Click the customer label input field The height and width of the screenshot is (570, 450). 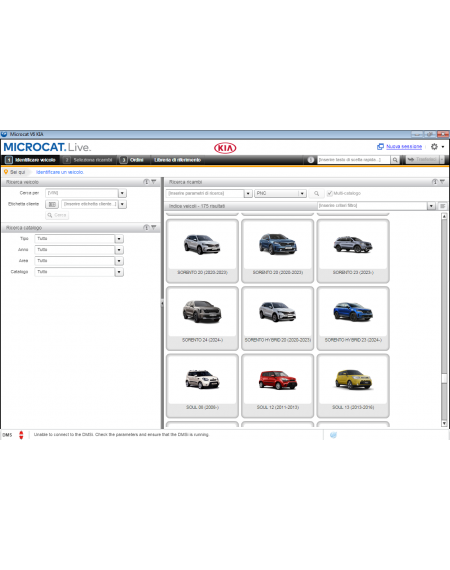[90, 204]
